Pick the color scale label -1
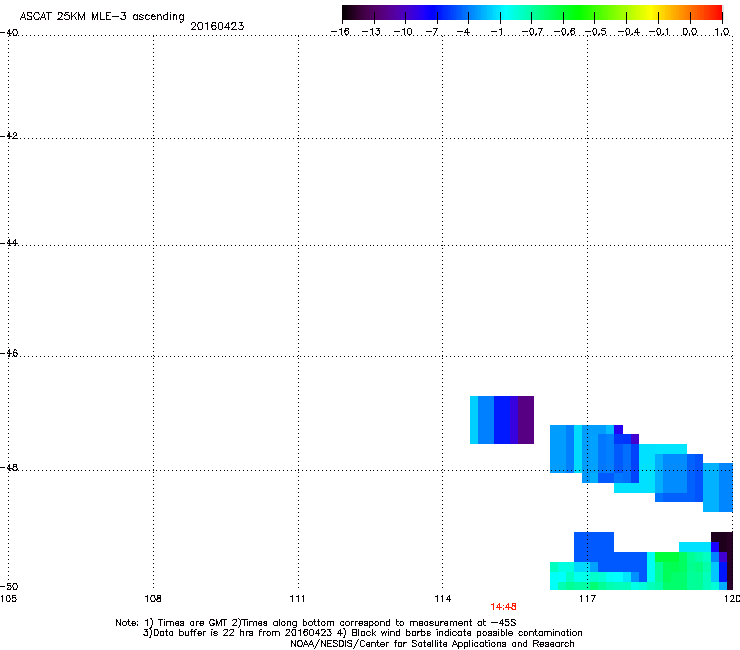Screen dimensions: 740x650 tap(496, 32)
